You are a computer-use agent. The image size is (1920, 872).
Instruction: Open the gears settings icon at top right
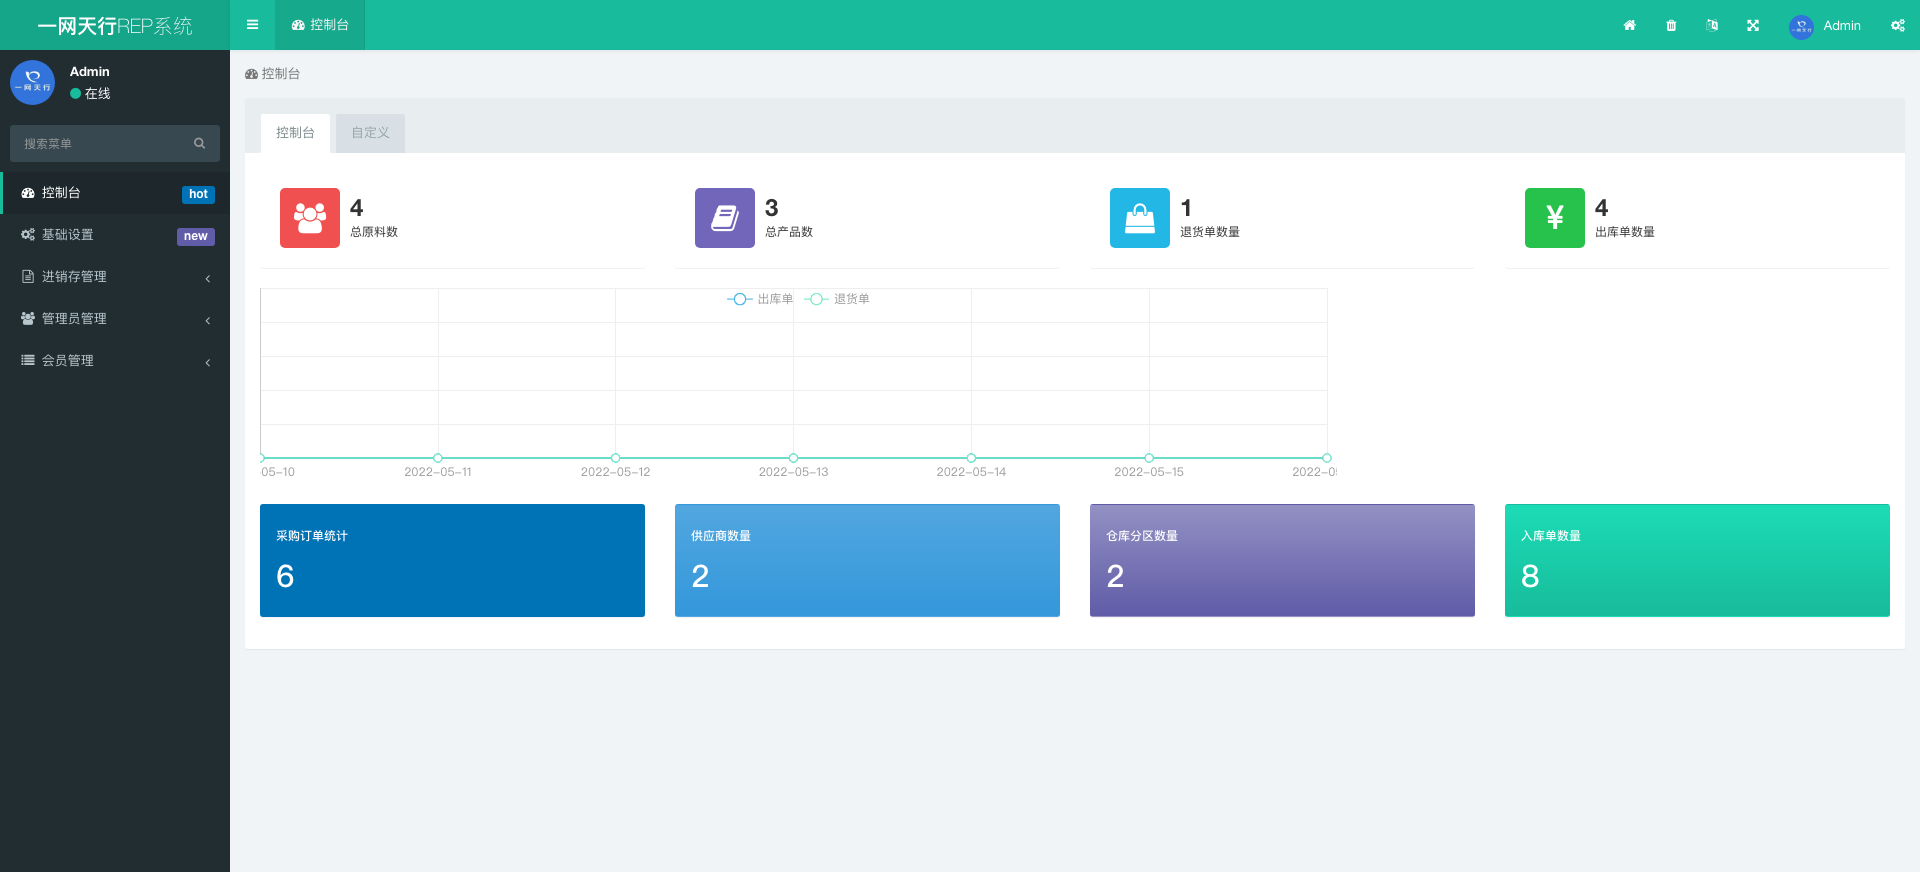click(x=1897, y=25)
